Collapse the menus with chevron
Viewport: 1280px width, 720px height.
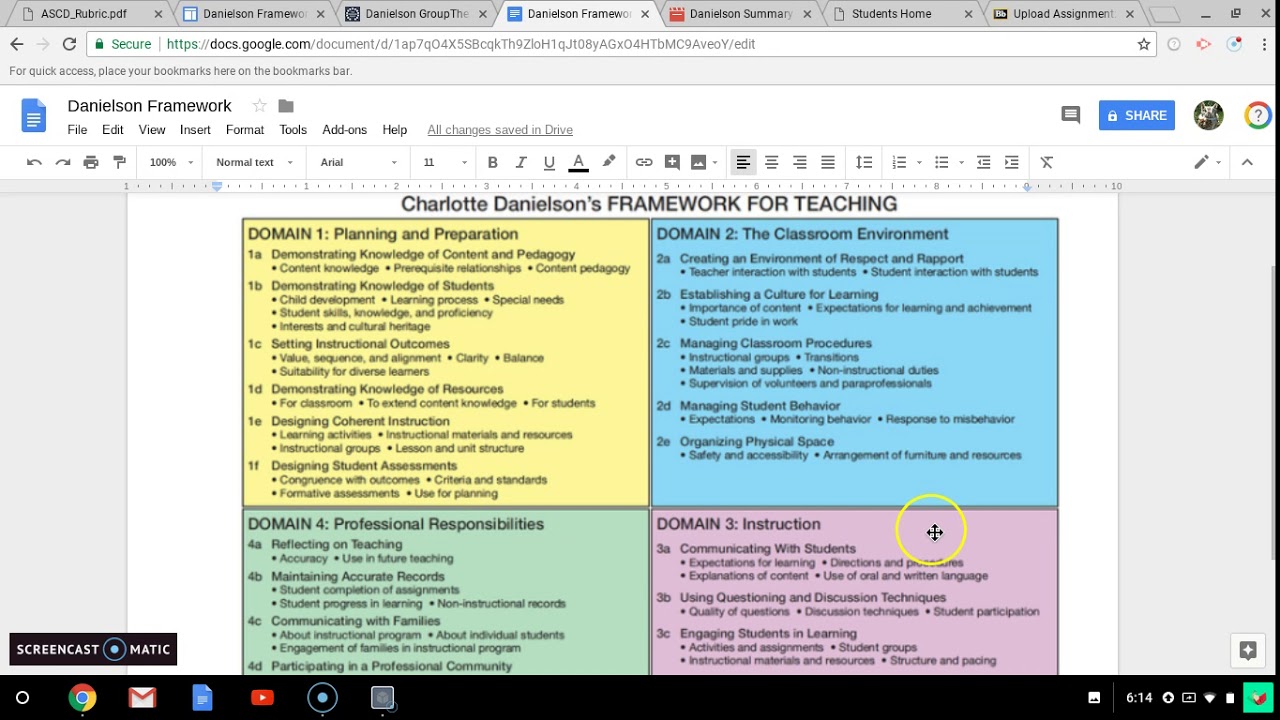pos(1247,162)
